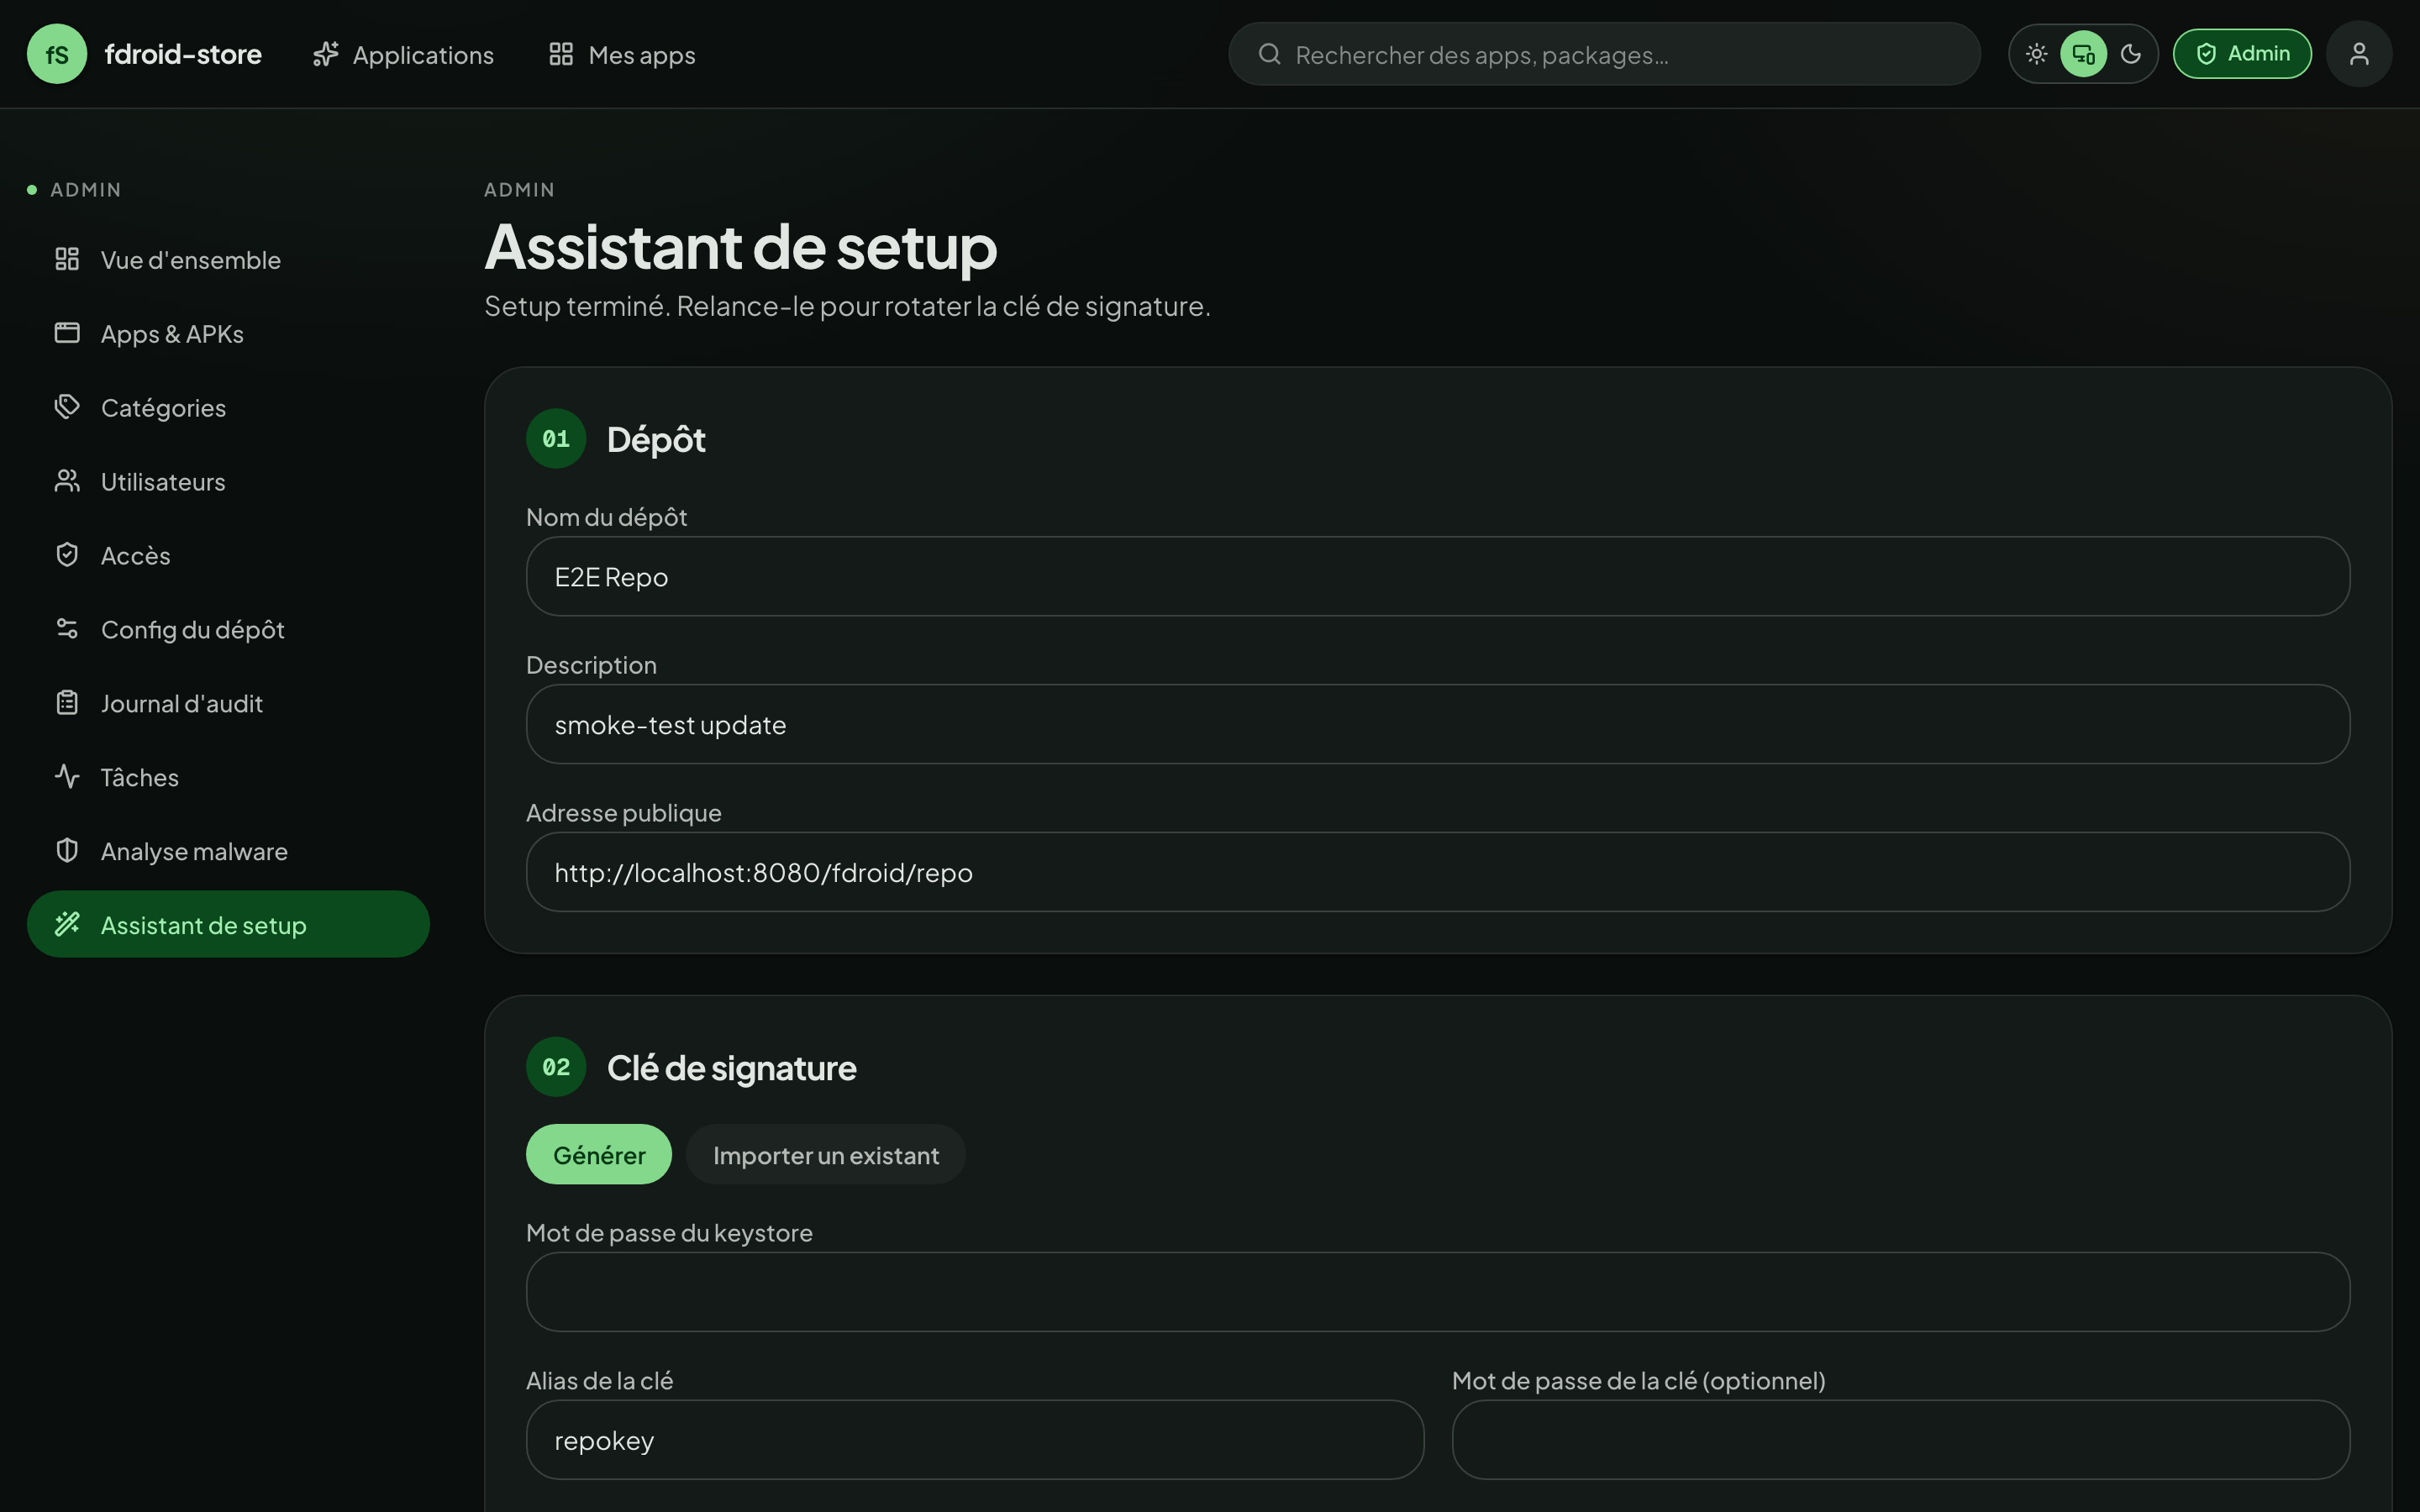Focus Mot de passe de la clé field
2420x1512 pixels.
pos(1900,1440)
